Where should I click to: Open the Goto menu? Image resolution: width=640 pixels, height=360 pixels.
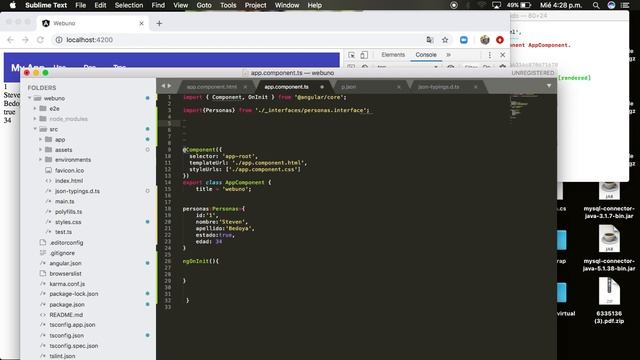pyautogui.click(x=204, y=5)
